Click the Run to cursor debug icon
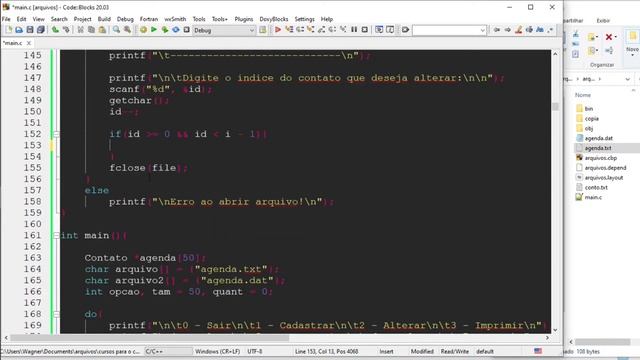 tap(289, 30)
